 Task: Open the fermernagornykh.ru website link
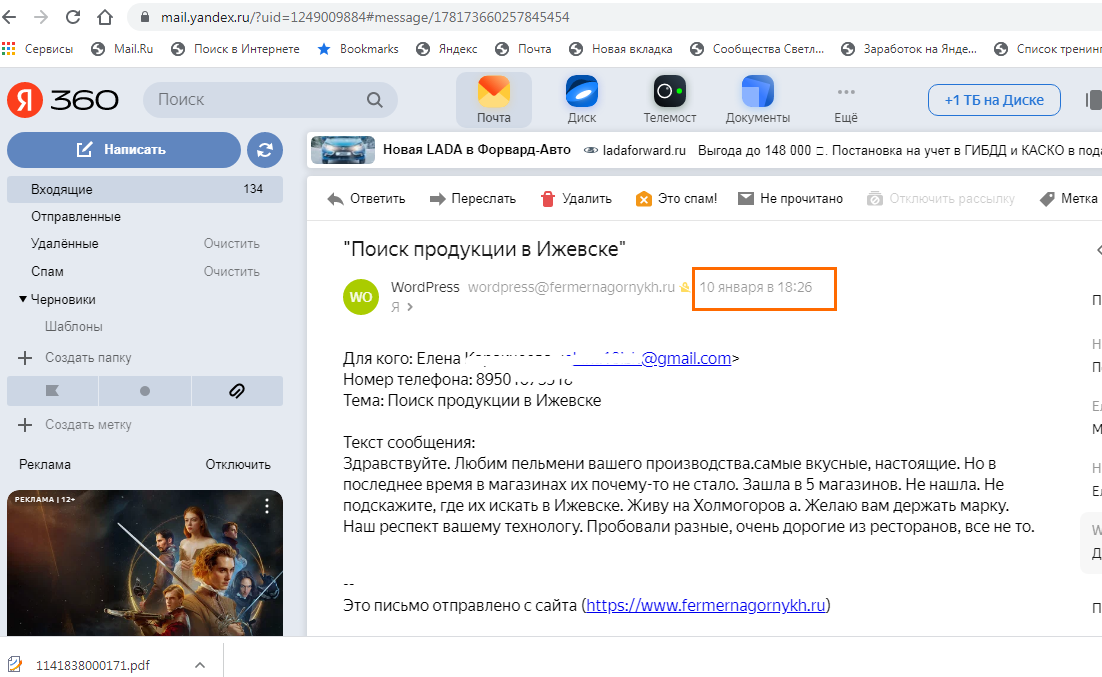click(x=706, y=605)
